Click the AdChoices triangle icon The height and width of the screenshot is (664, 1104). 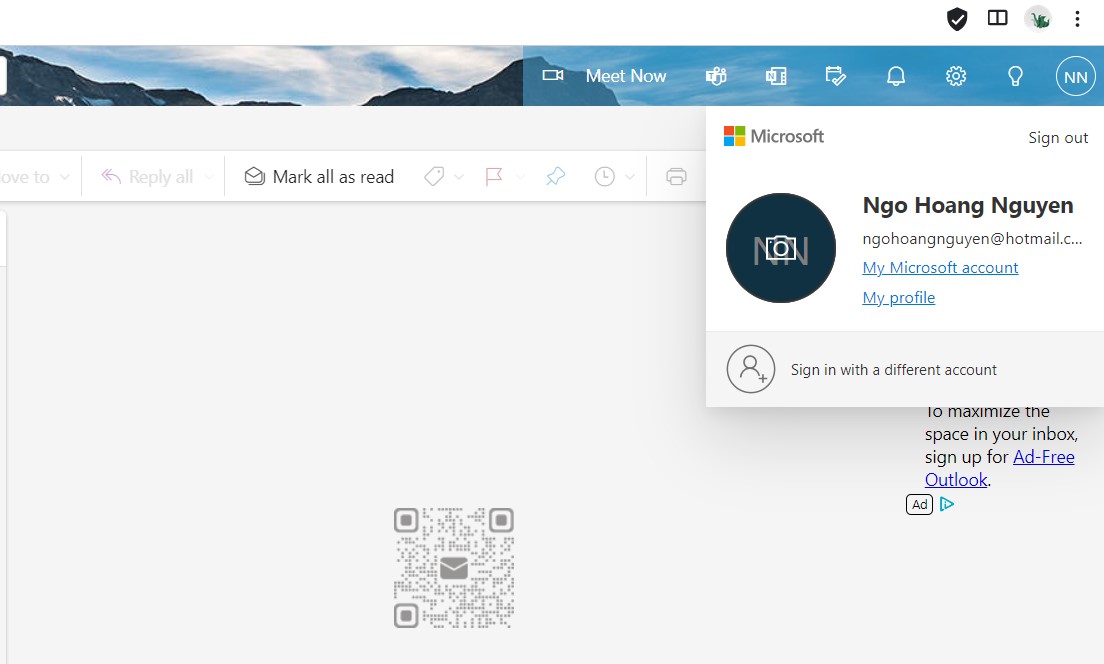click(947, 504)
